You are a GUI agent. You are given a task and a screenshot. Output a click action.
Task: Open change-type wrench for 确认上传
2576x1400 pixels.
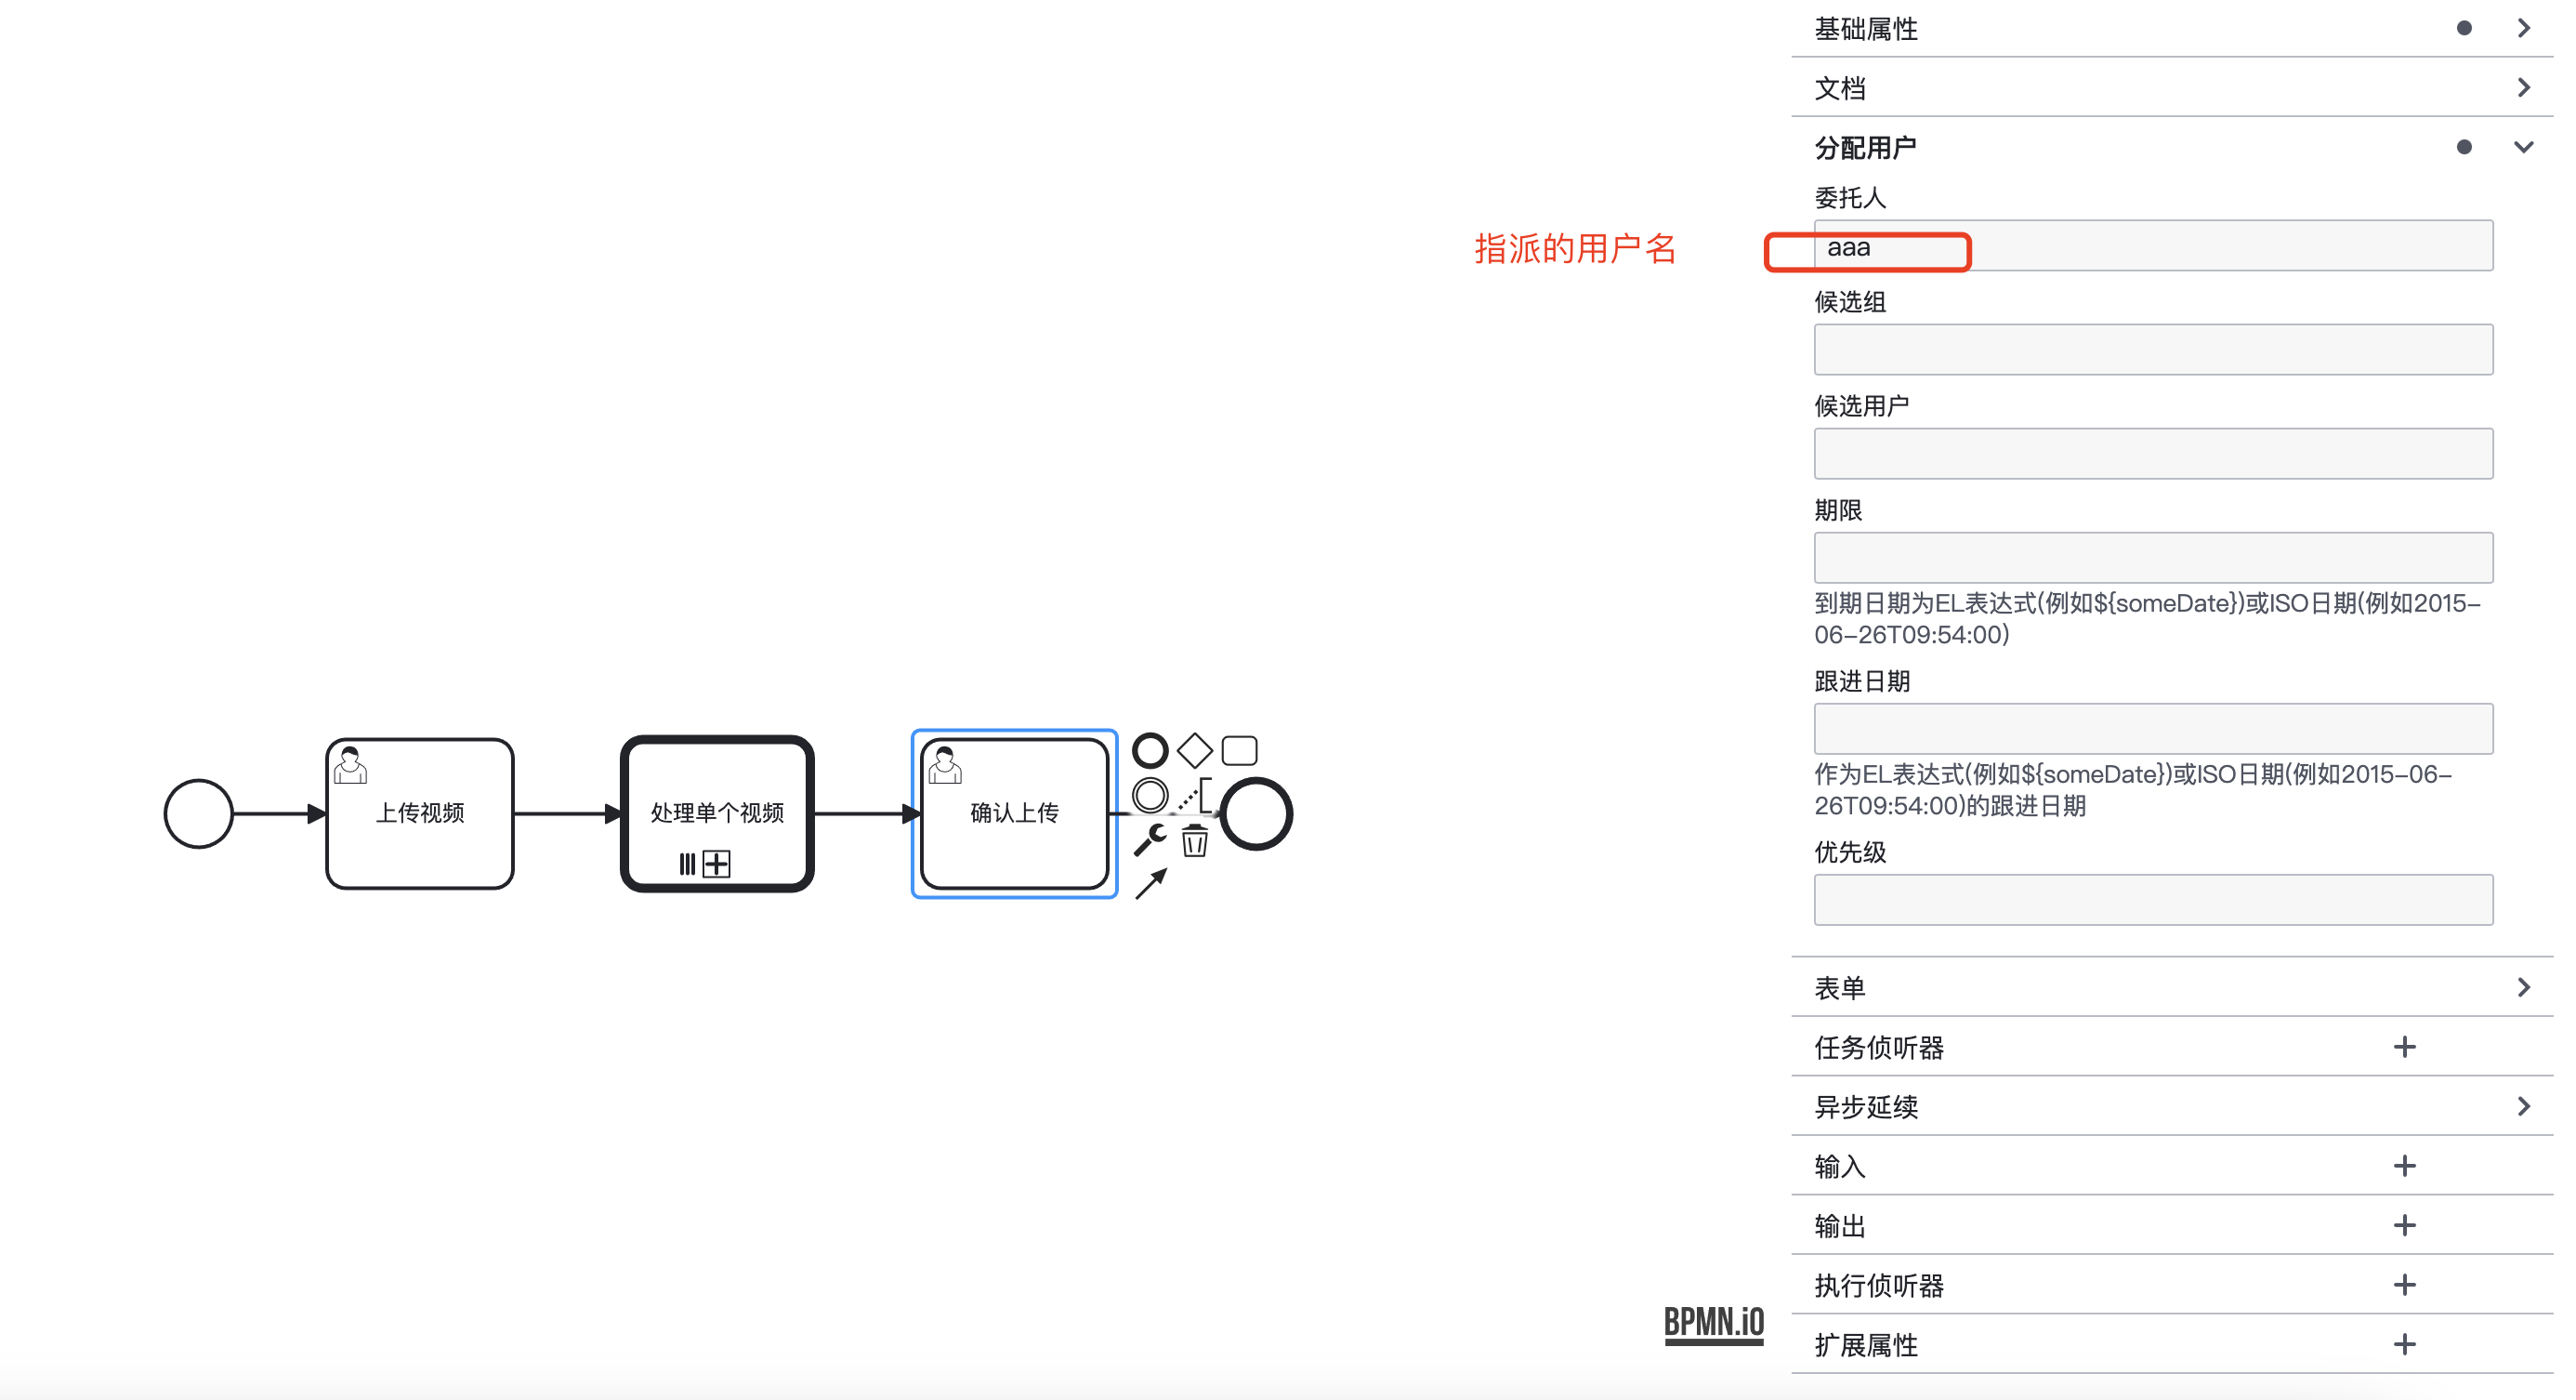click(1149, 840)
